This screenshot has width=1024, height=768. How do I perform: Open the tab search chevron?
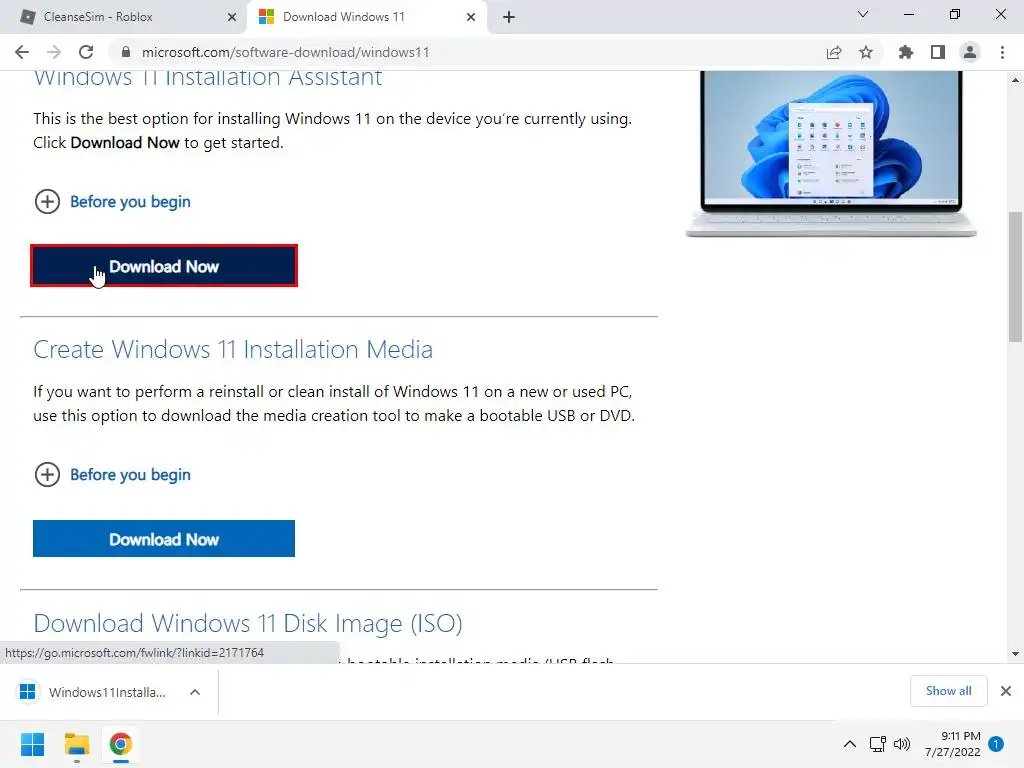(x=863, y=14)
